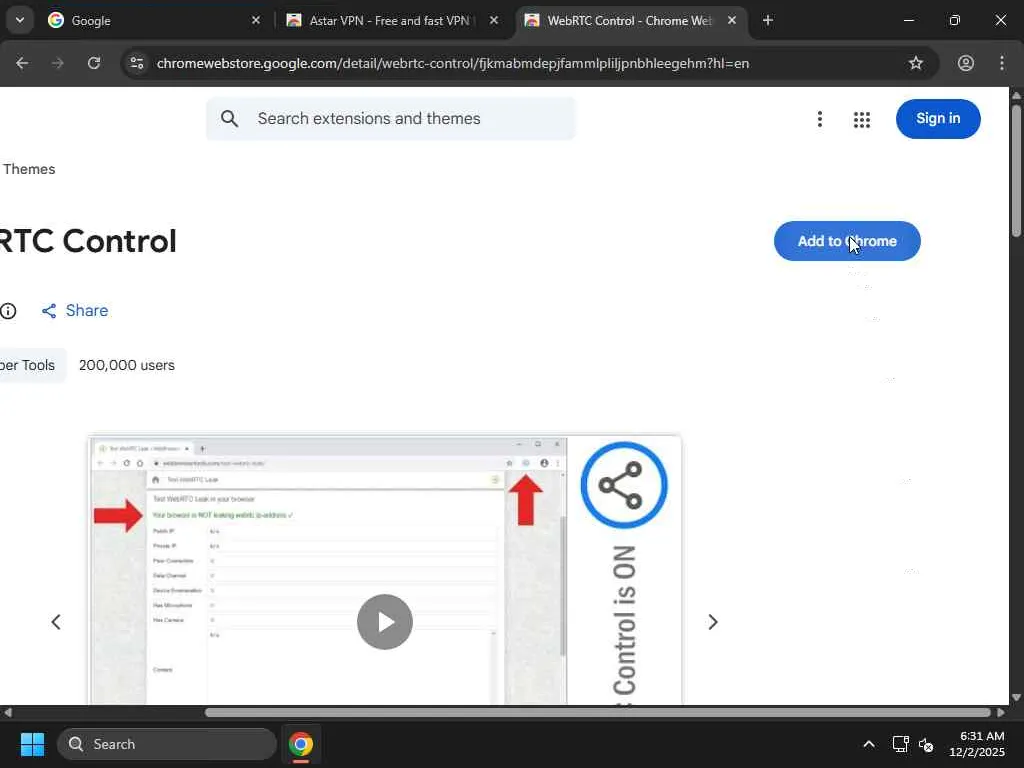The height and width of the screenshot is (768, 1024).
Task: Open the Windows Start menu
Action: [x=32, y=744]
